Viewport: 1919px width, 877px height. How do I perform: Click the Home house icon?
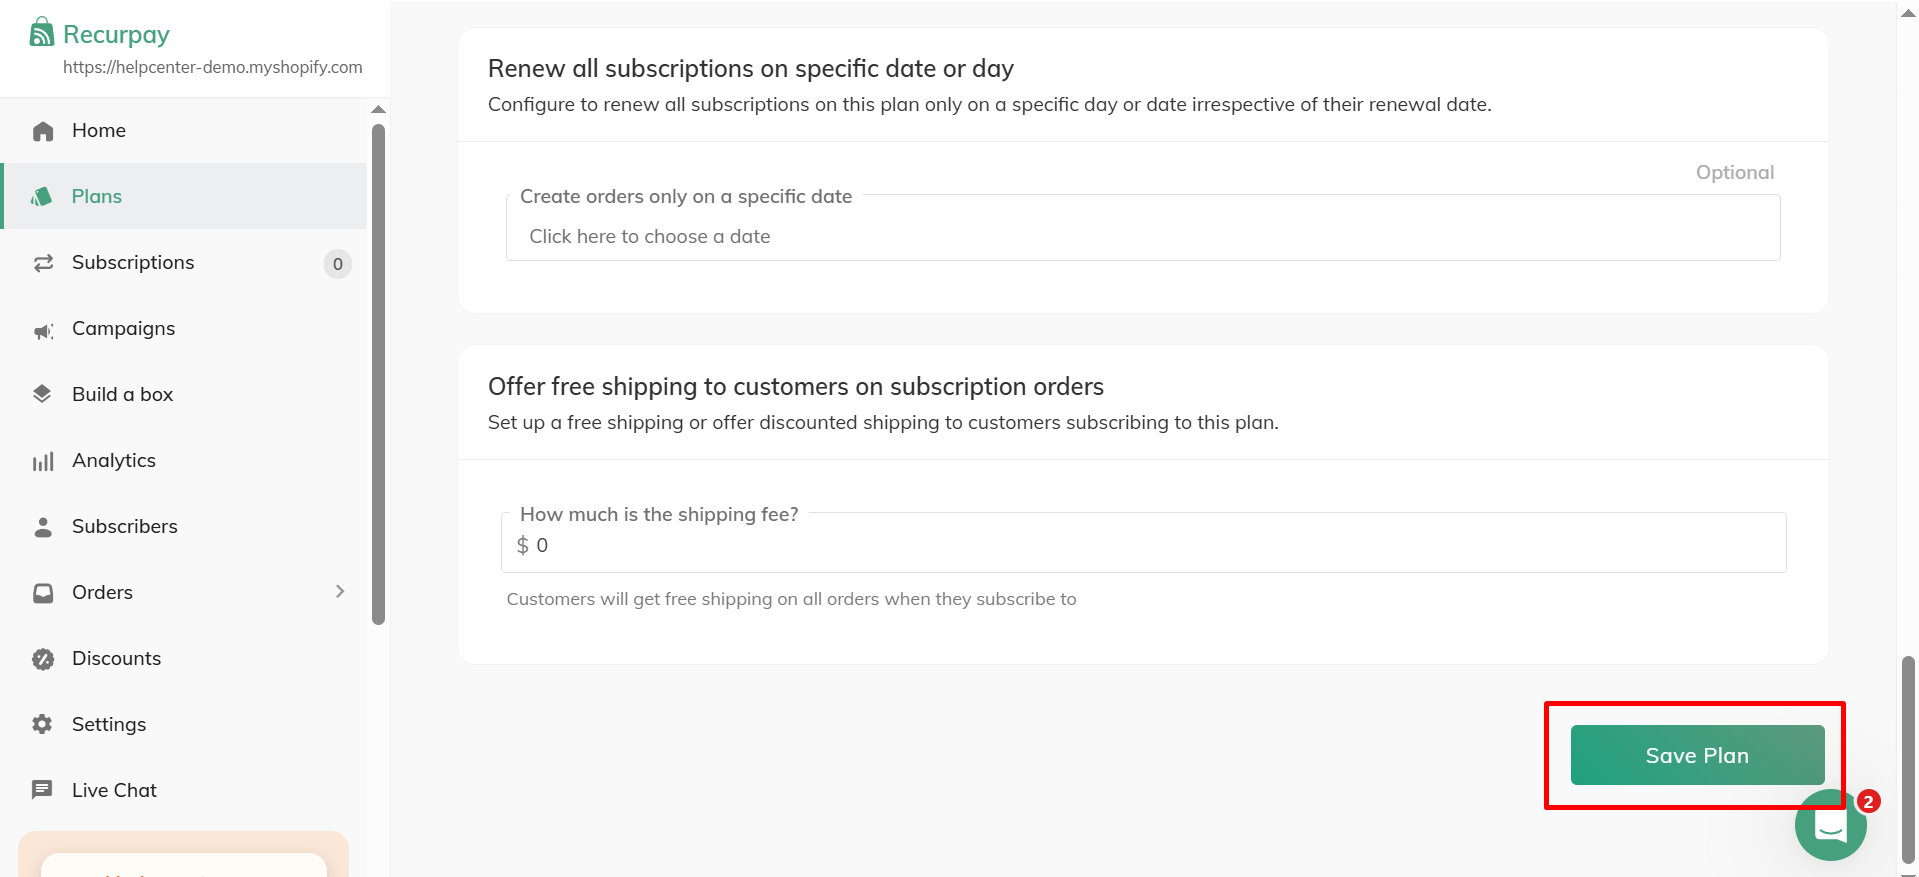(x=43, y=131)
